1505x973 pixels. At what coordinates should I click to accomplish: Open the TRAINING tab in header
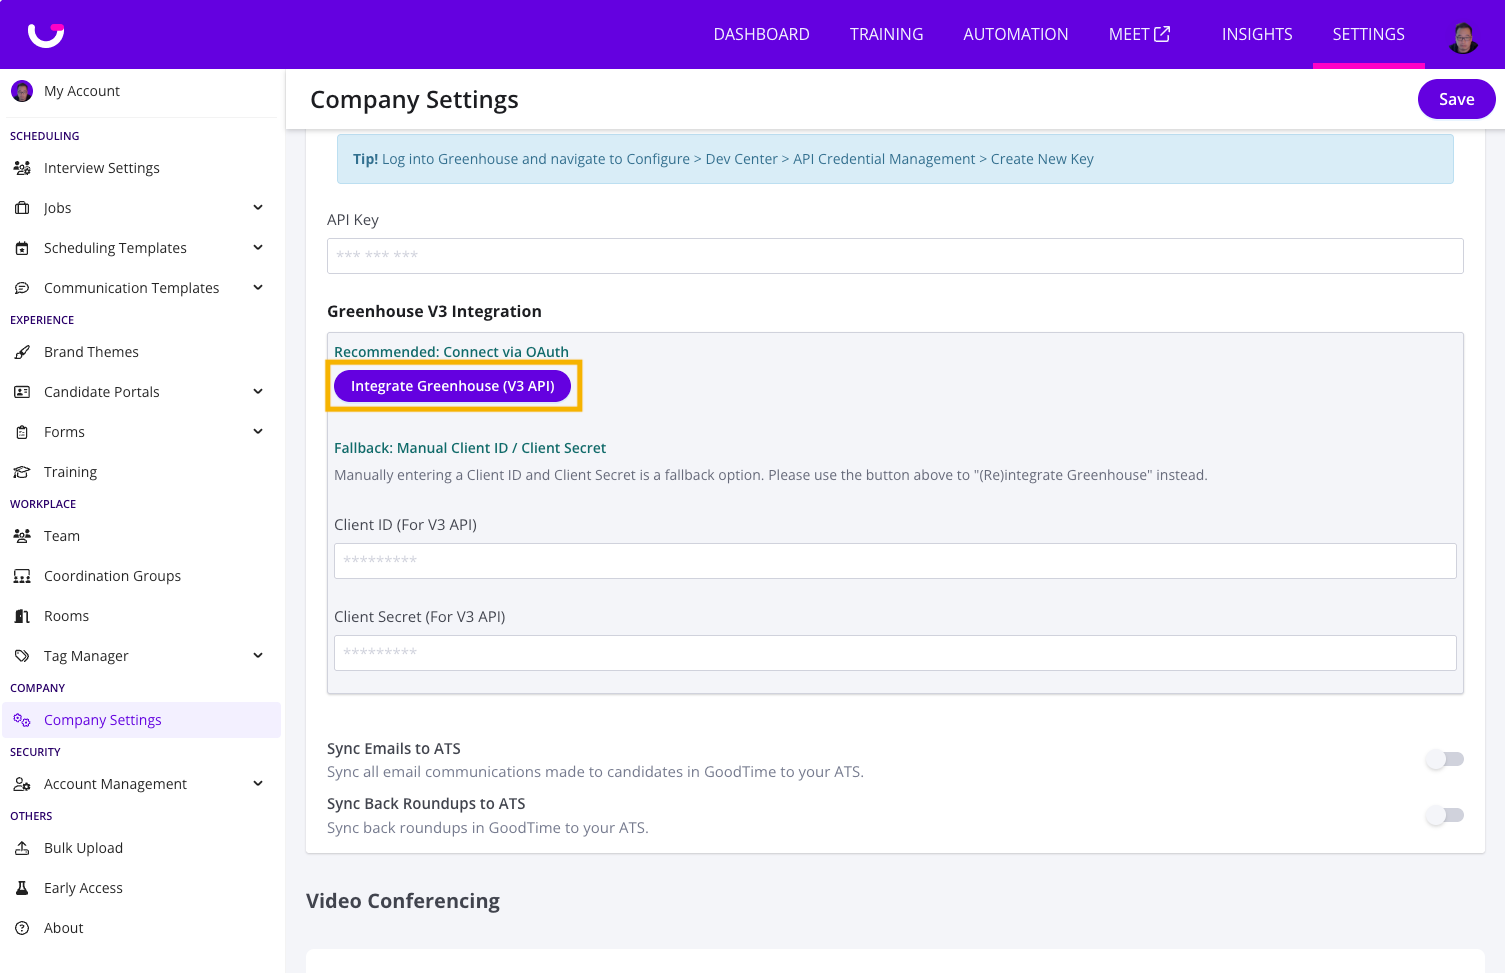886,34
